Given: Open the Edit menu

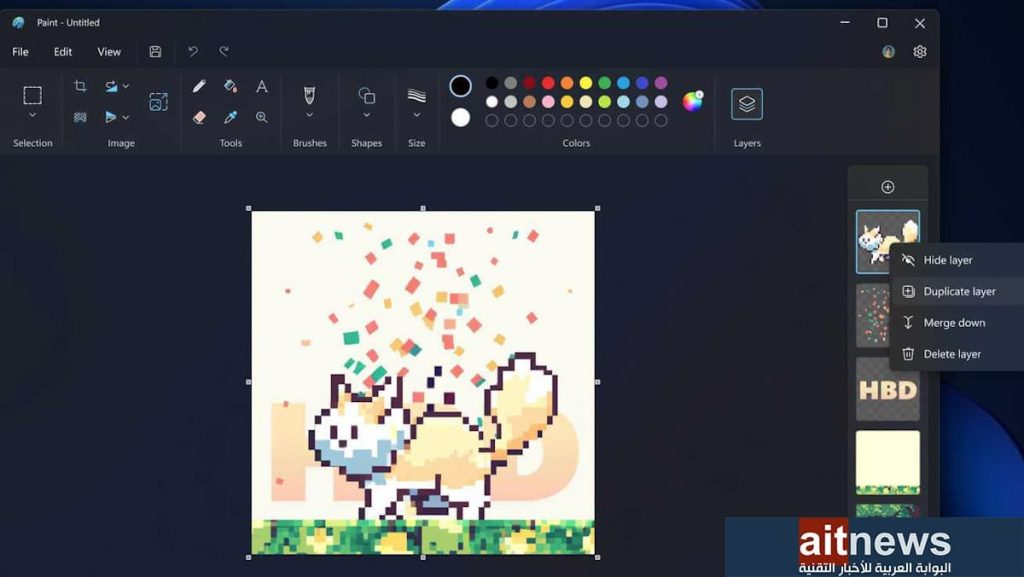Looking at the screenshot, I should point(63,52).
